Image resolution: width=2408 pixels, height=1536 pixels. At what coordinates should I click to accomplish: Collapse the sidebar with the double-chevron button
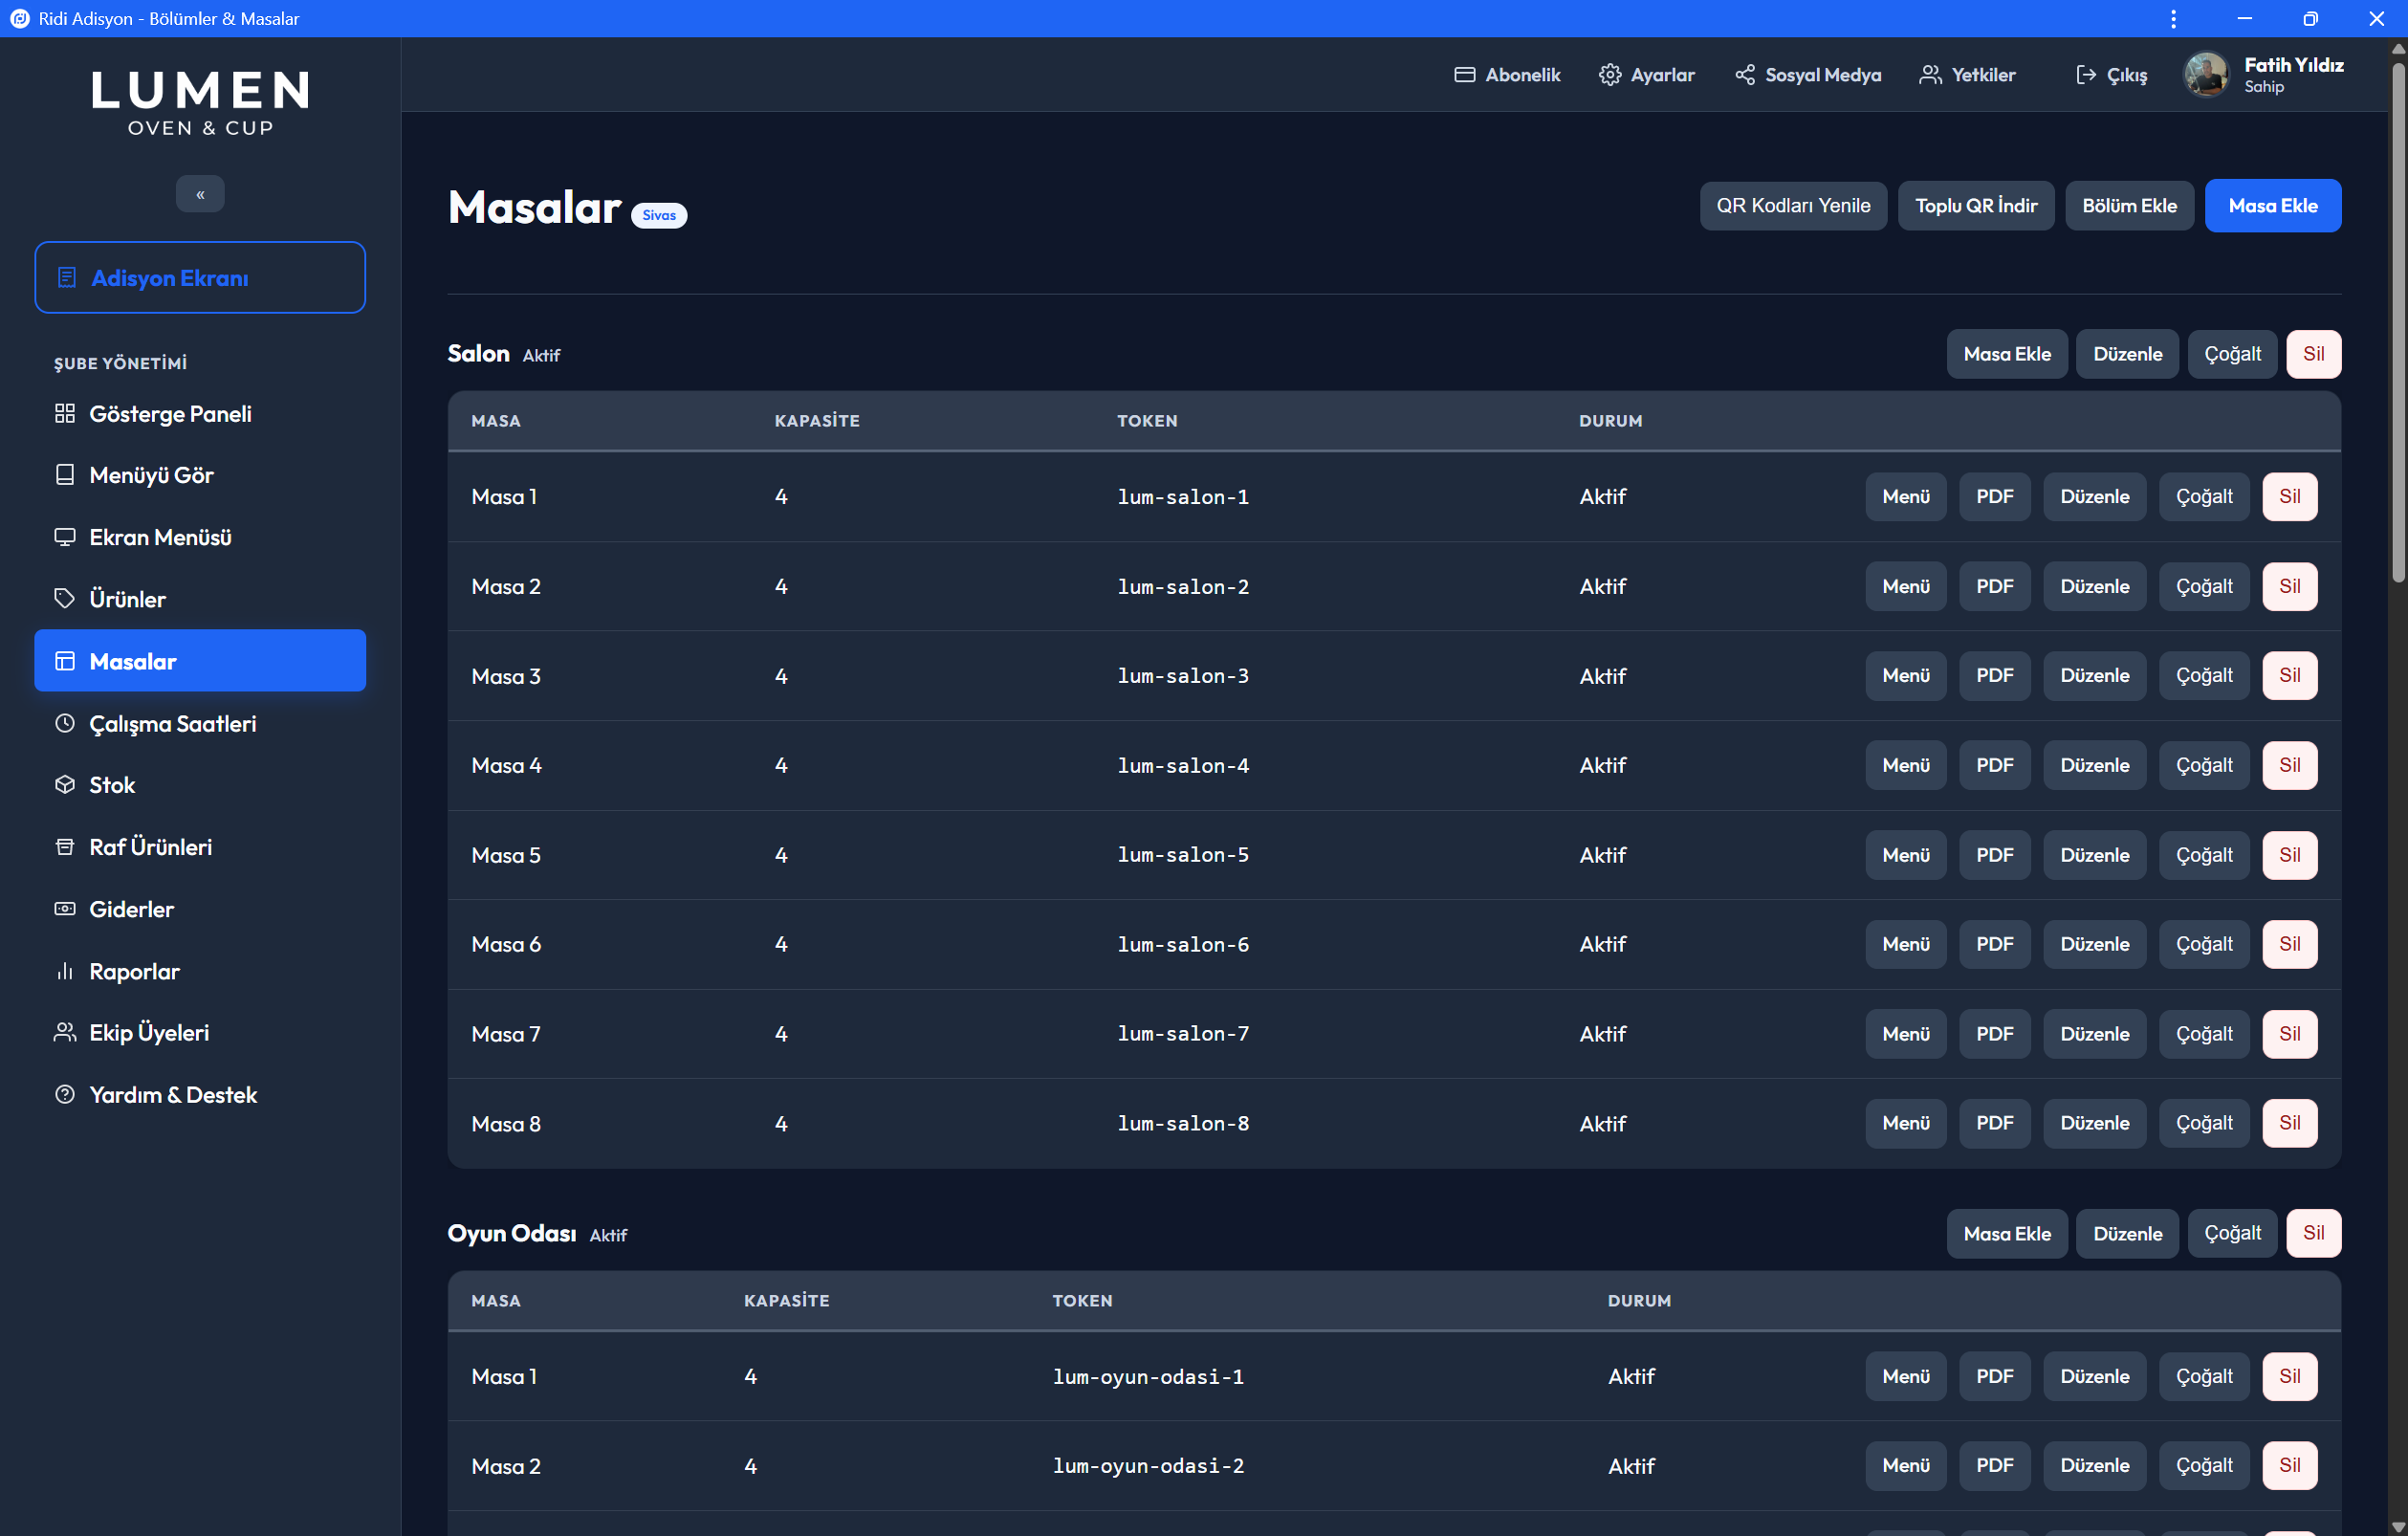(x=200, y=194)
